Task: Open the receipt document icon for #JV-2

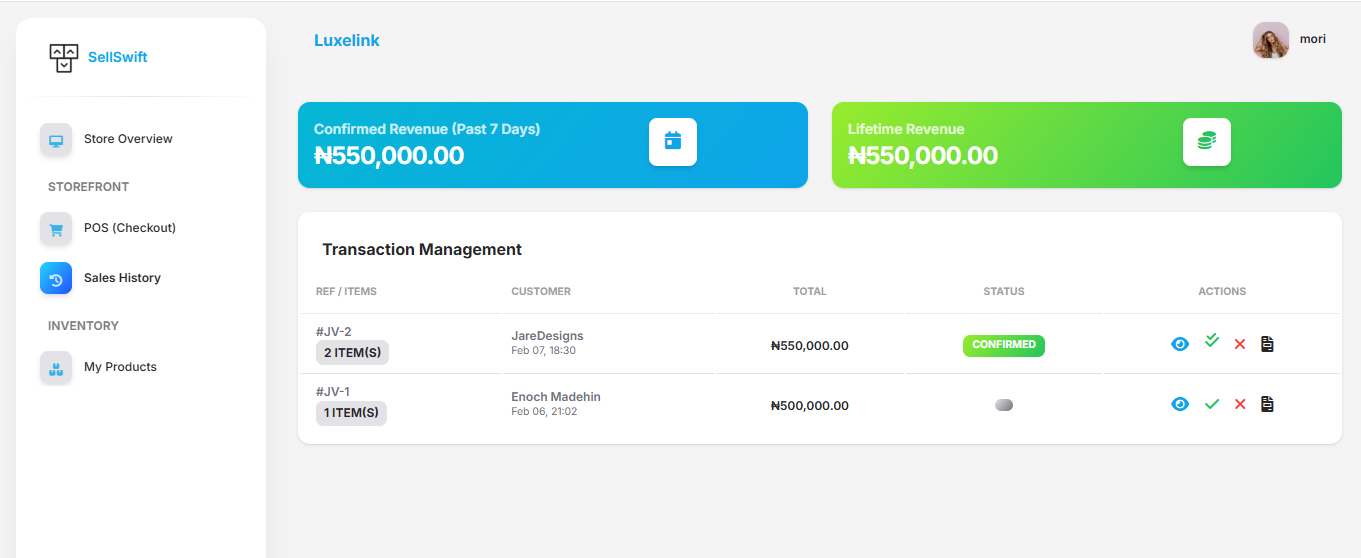Action: [x=1267, y=344]
